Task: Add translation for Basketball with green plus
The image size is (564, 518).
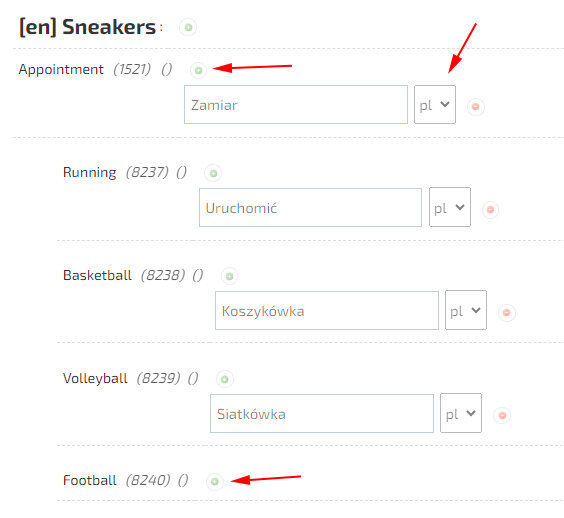Action: (229, 276)
